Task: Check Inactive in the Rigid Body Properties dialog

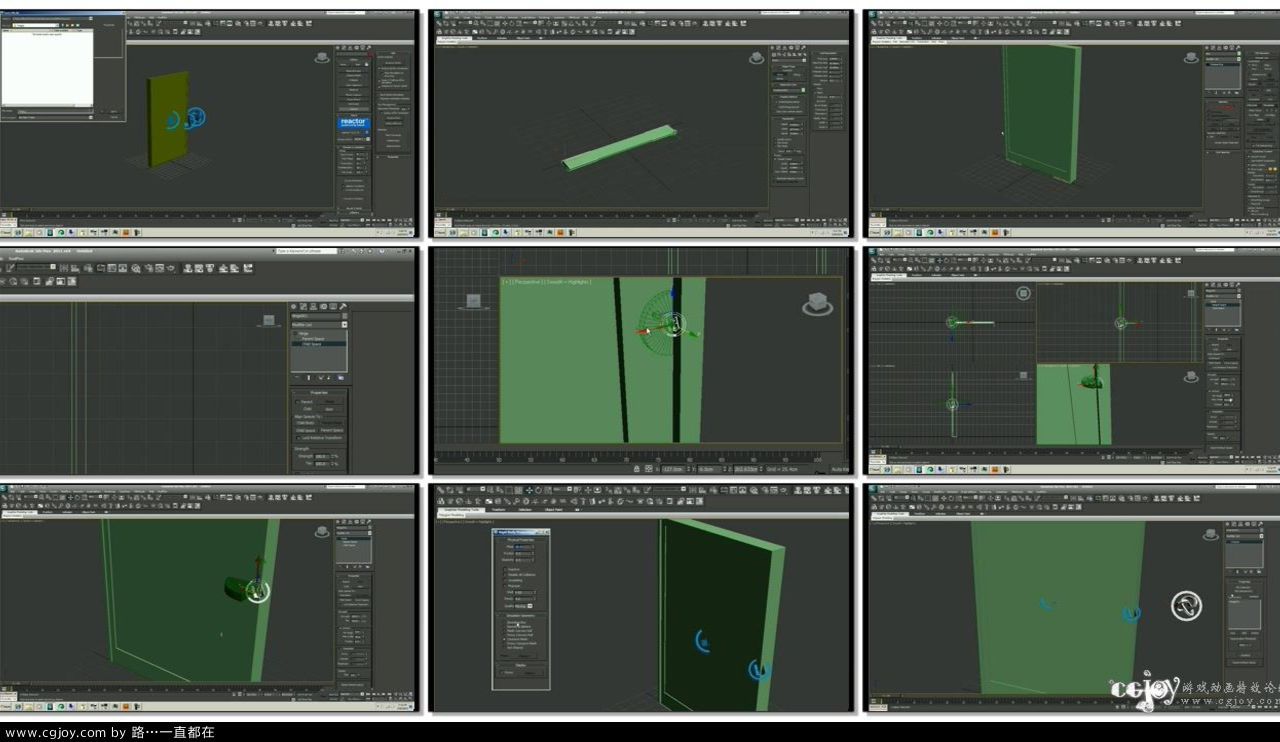Action: tap(505, 569)
